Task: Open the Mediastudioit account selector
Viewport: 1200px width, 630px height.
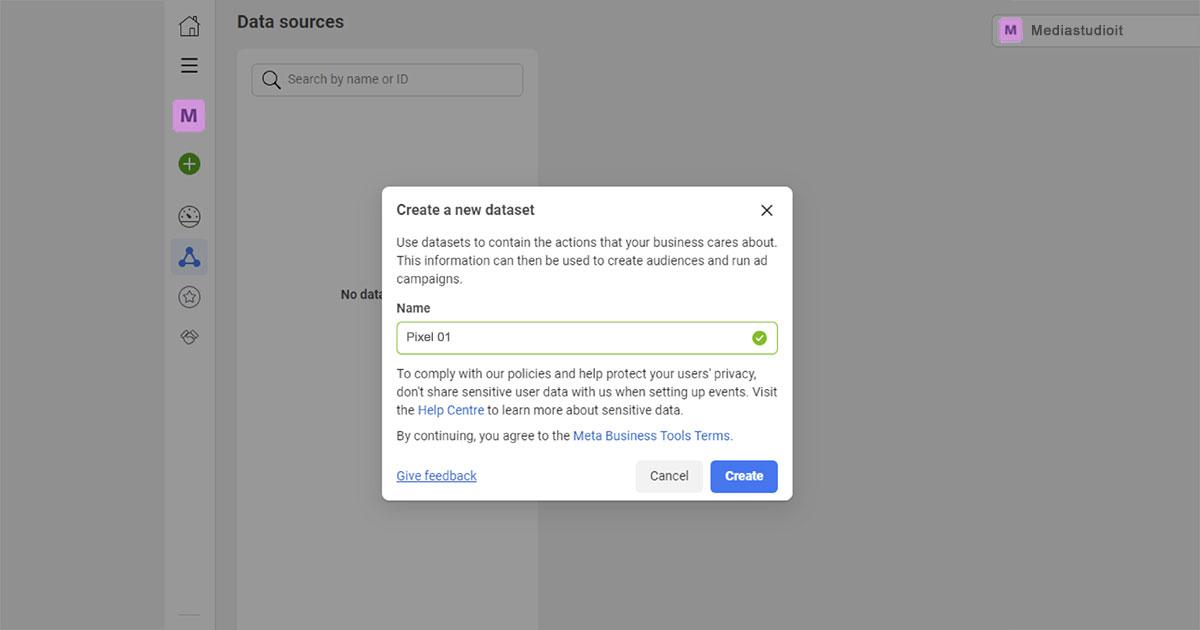Action: [x=1096, y=31]
